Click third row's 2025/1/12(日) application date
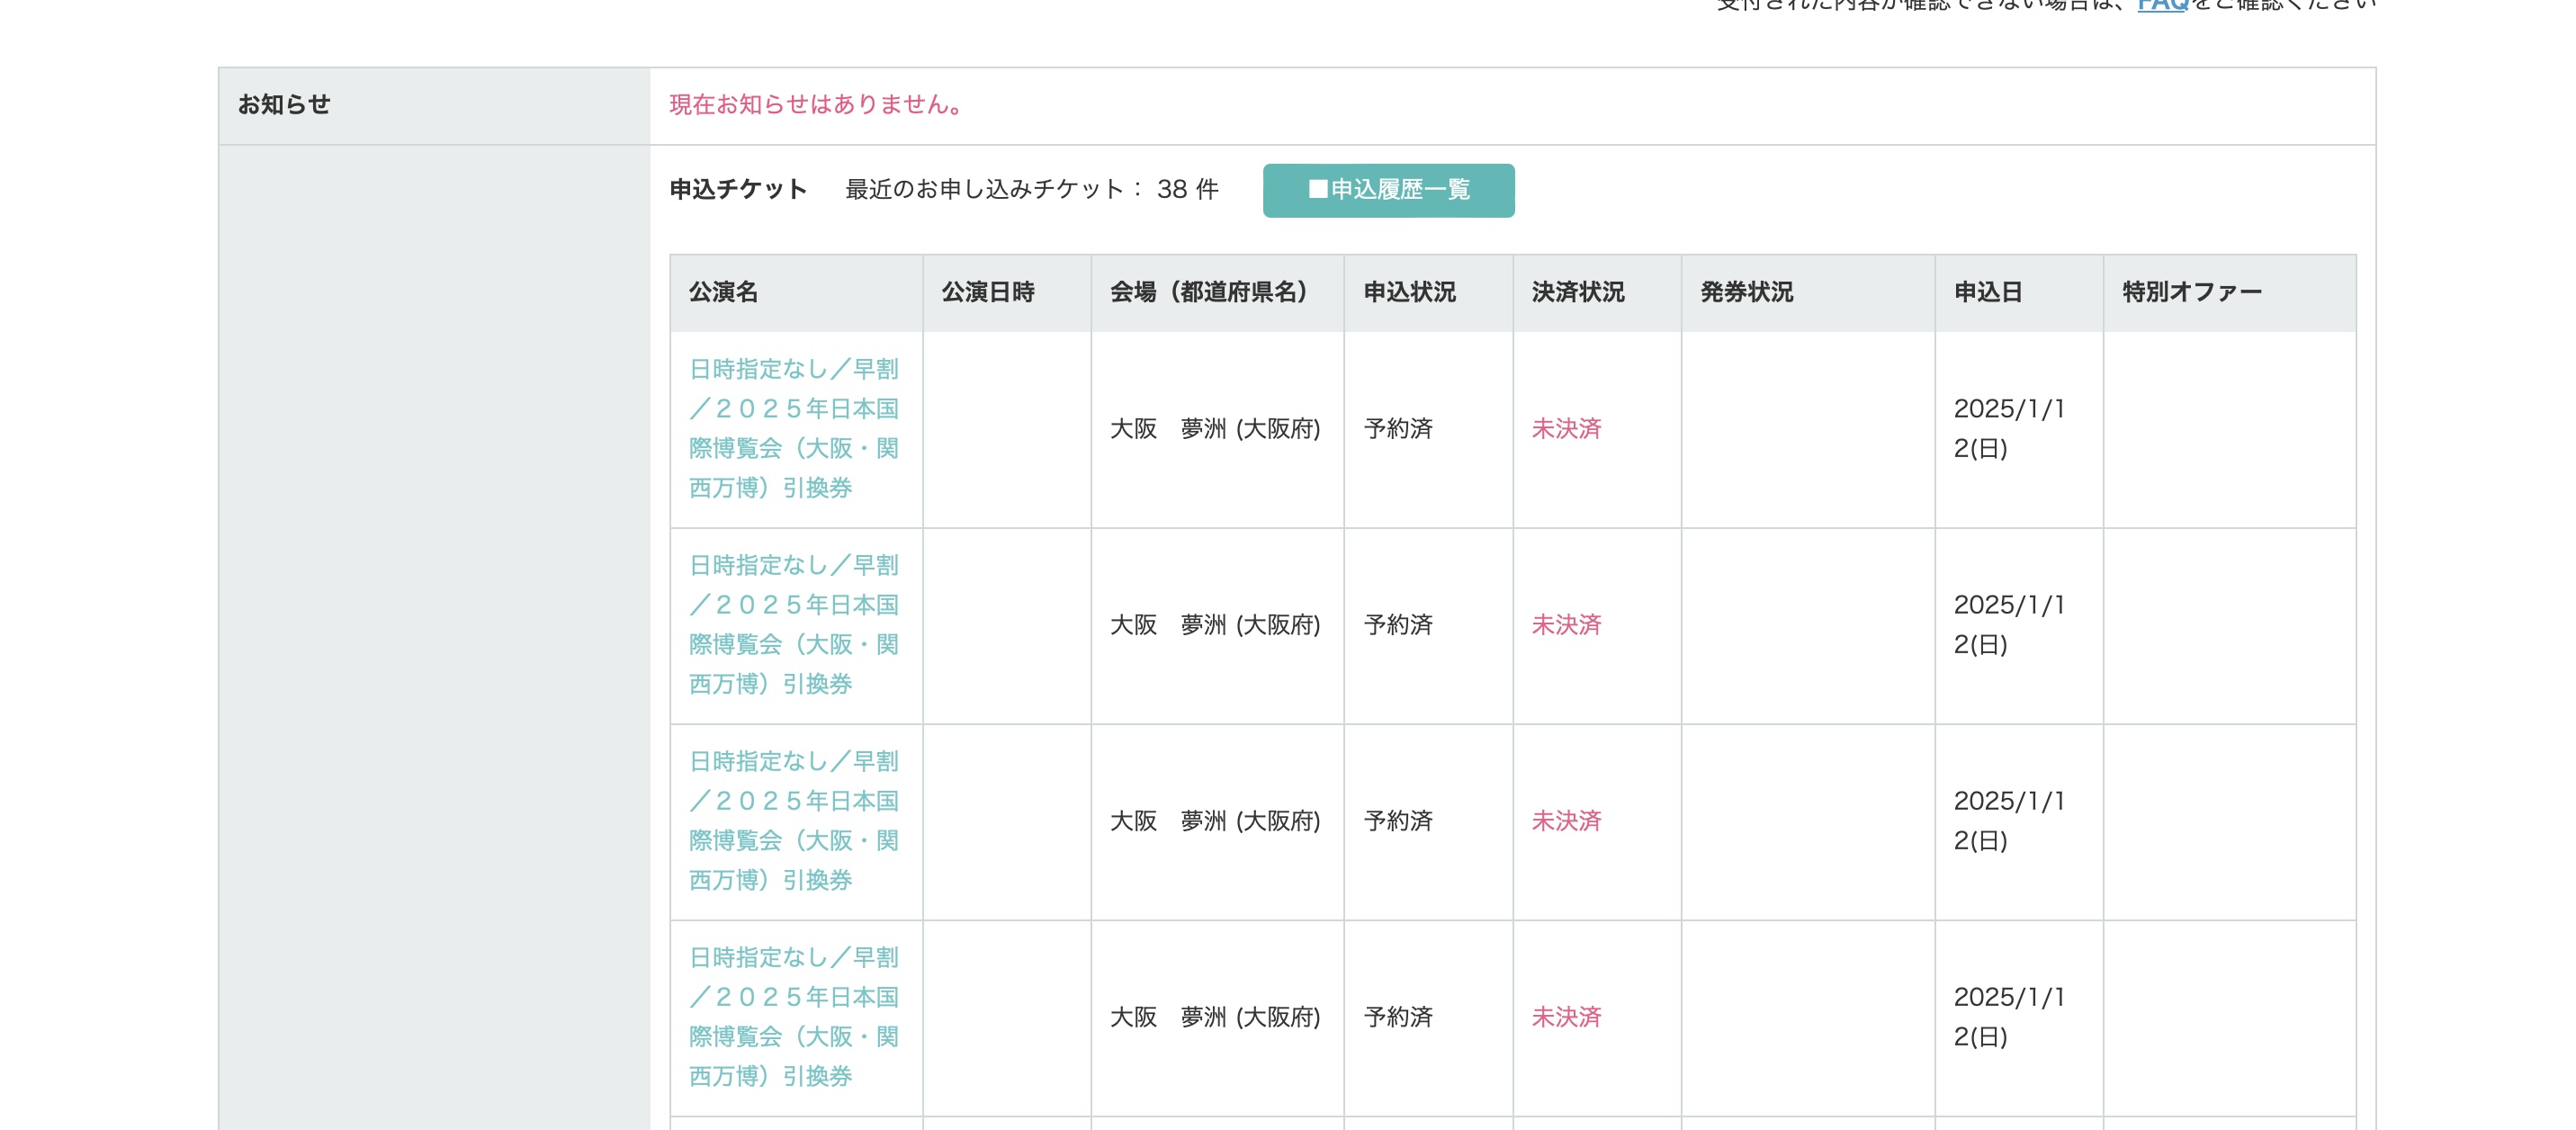The width and height of the screenshot is (2576, 1130). point(2009,821)
